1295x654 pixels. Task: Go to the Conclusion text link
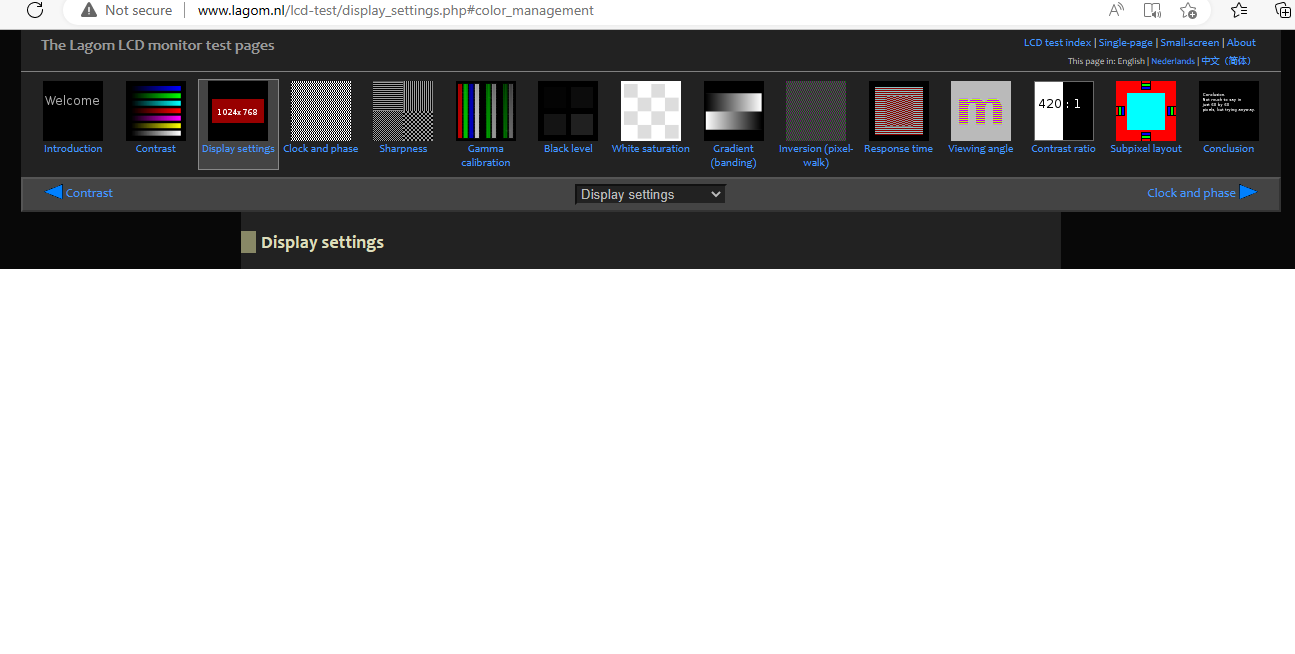(1229, 149)
